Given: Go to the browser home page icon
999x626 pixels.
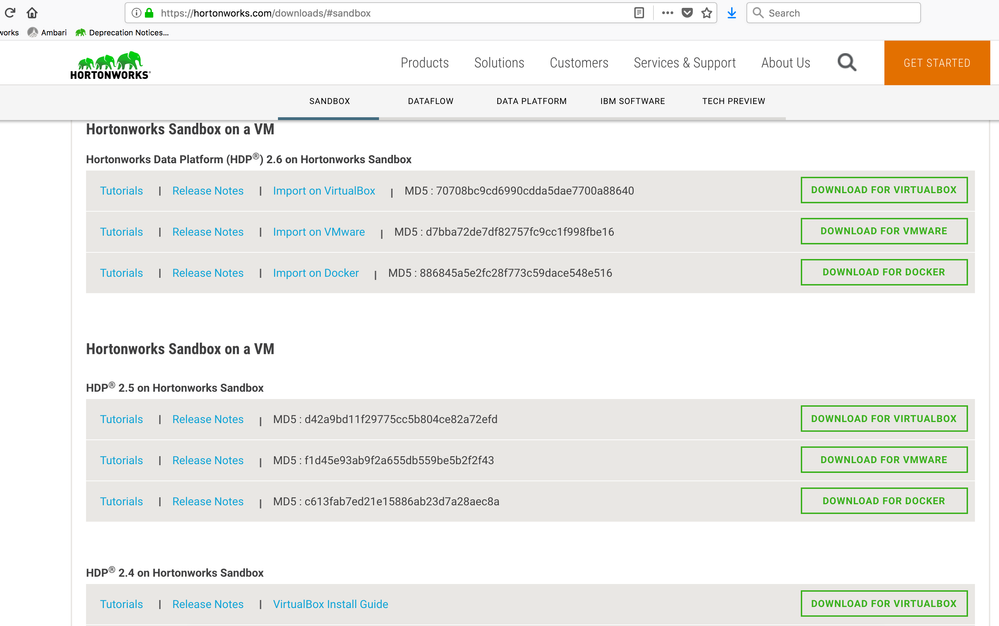Looking at the screenshot, I should 32,13.
